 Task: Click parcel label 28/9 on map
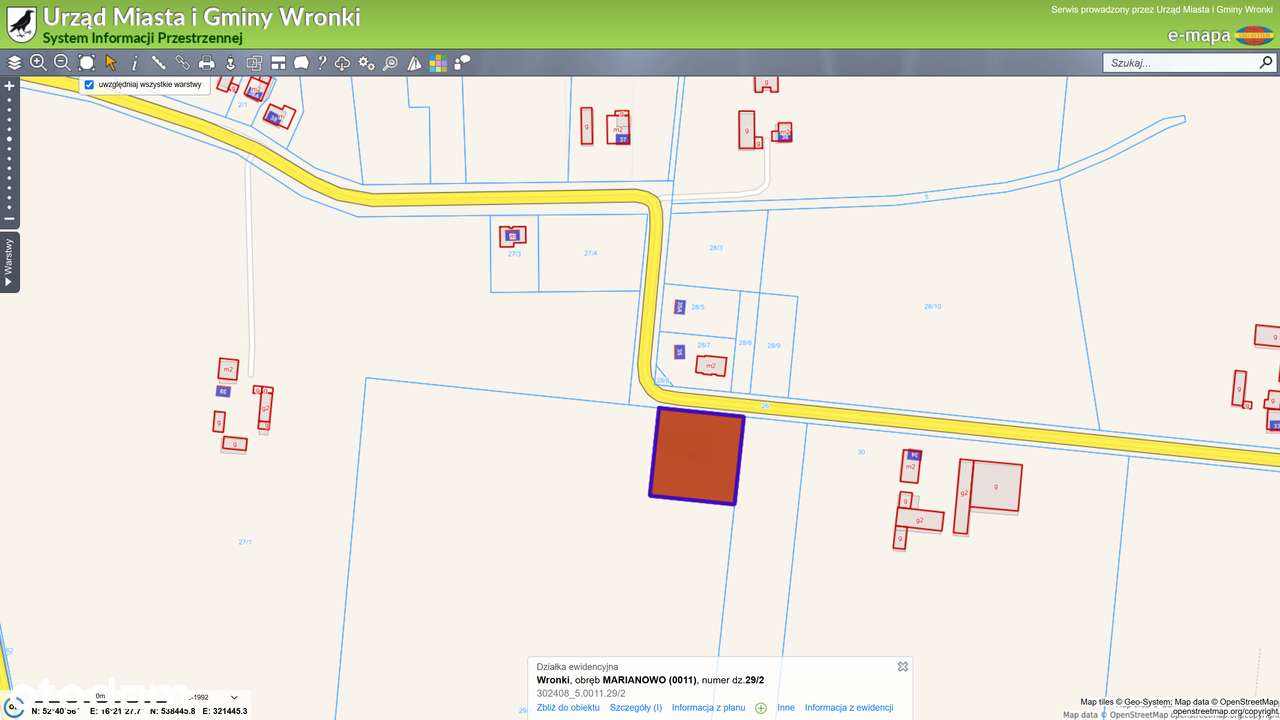(x=773, y=345)
